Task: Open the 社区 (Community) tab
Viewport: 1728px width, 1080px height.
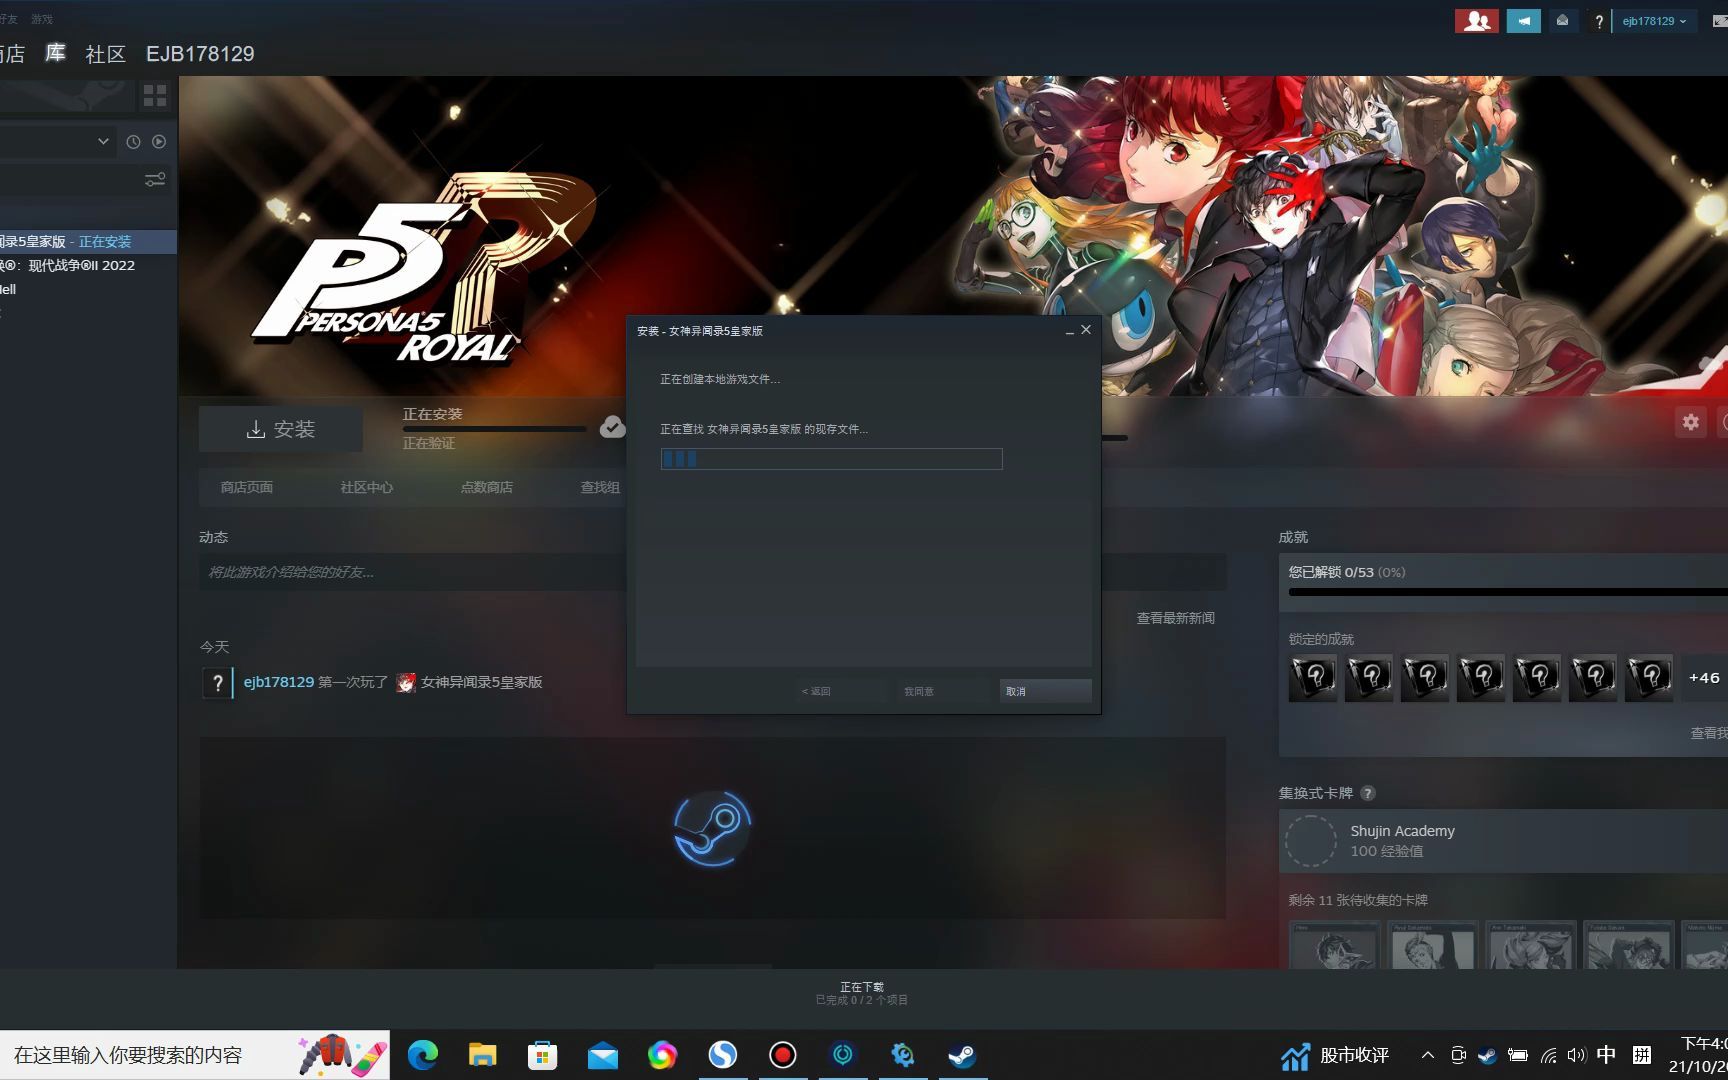Action: point(106,54)
